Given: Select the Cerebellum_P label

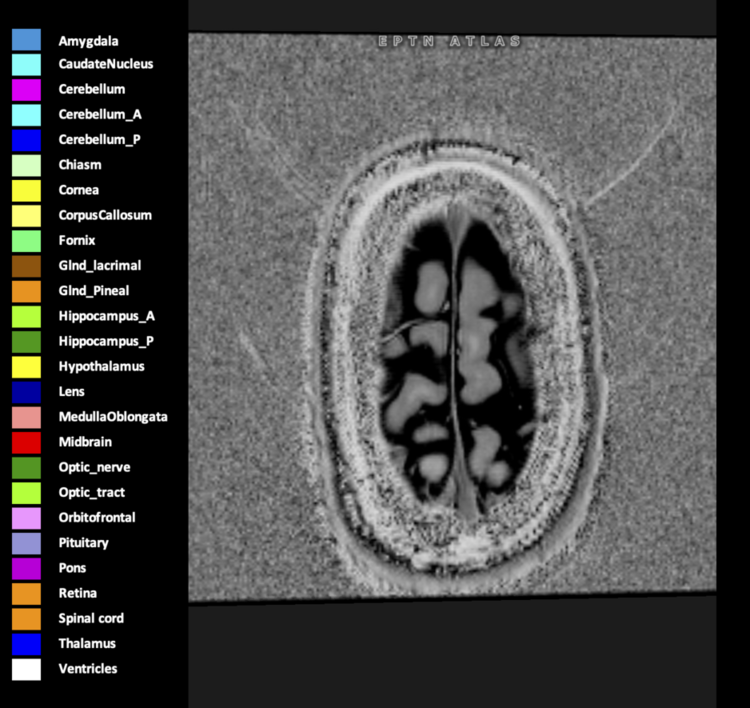Looking at the screenshot, I should 99,140.
